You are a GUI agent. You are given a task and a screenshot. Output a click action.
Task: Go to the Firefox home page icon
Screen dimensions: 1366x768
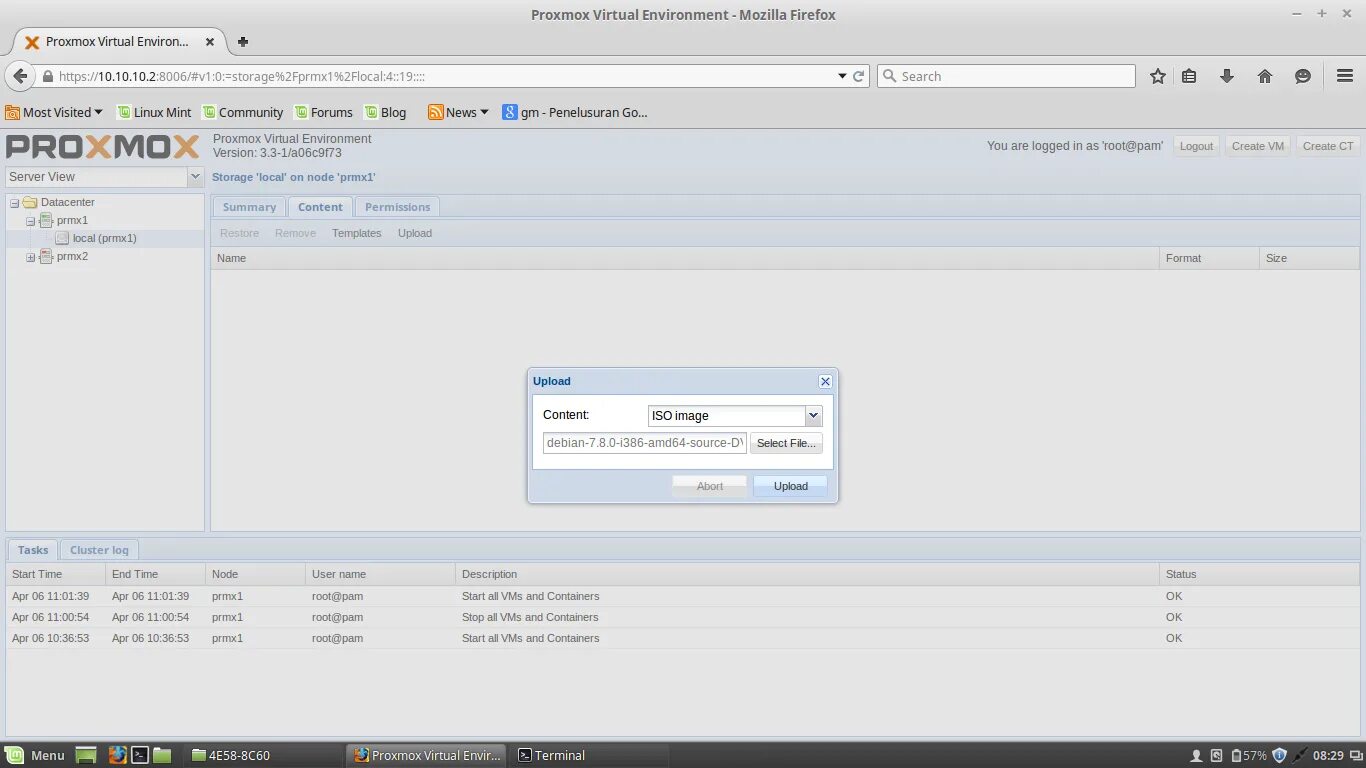pos(1265,76)
